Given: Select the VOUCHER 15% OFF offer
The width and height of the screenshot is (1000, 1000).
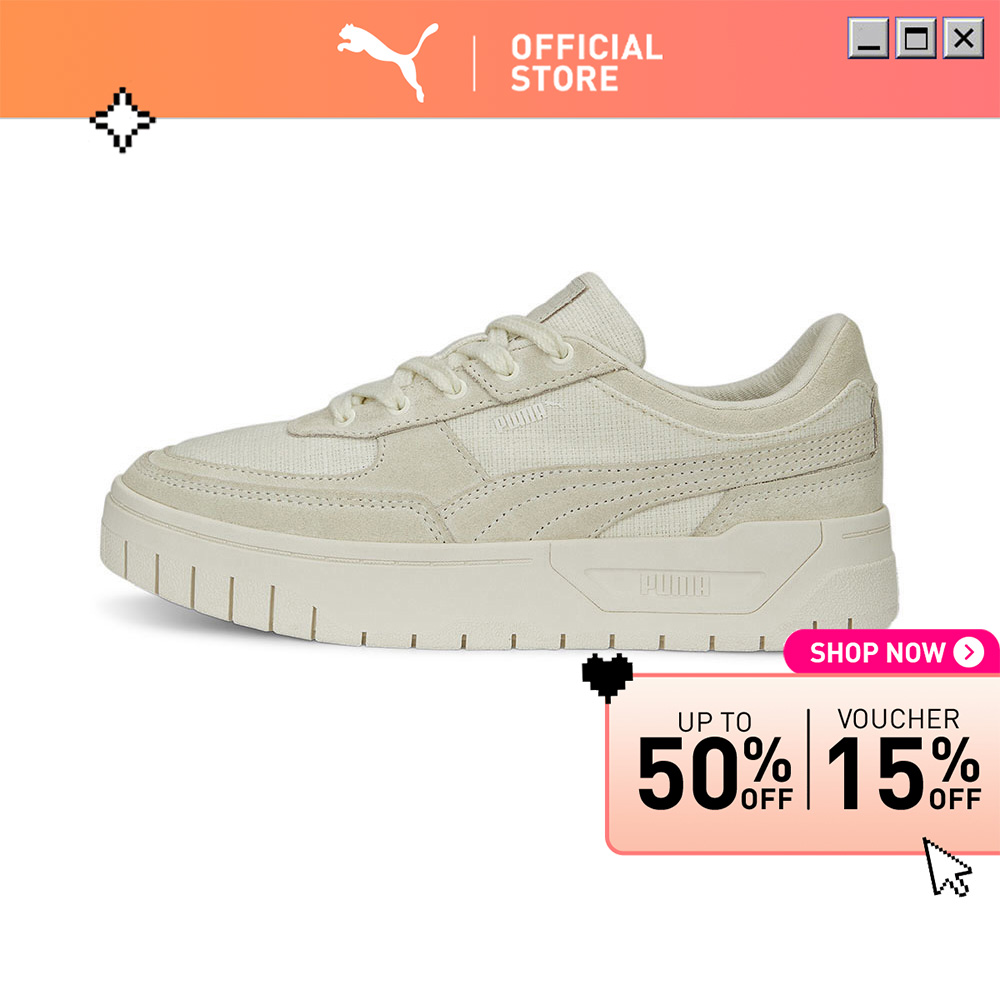Looking at the screenshot, I should click(x=903, y=759).
